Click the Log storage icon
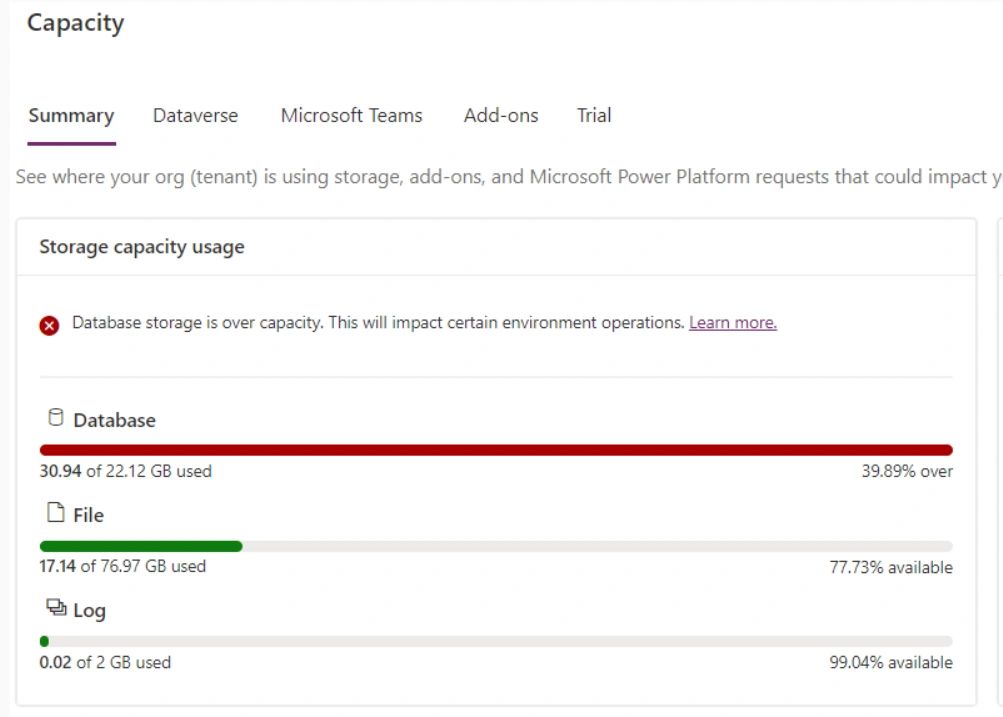 tap(56, 608)
